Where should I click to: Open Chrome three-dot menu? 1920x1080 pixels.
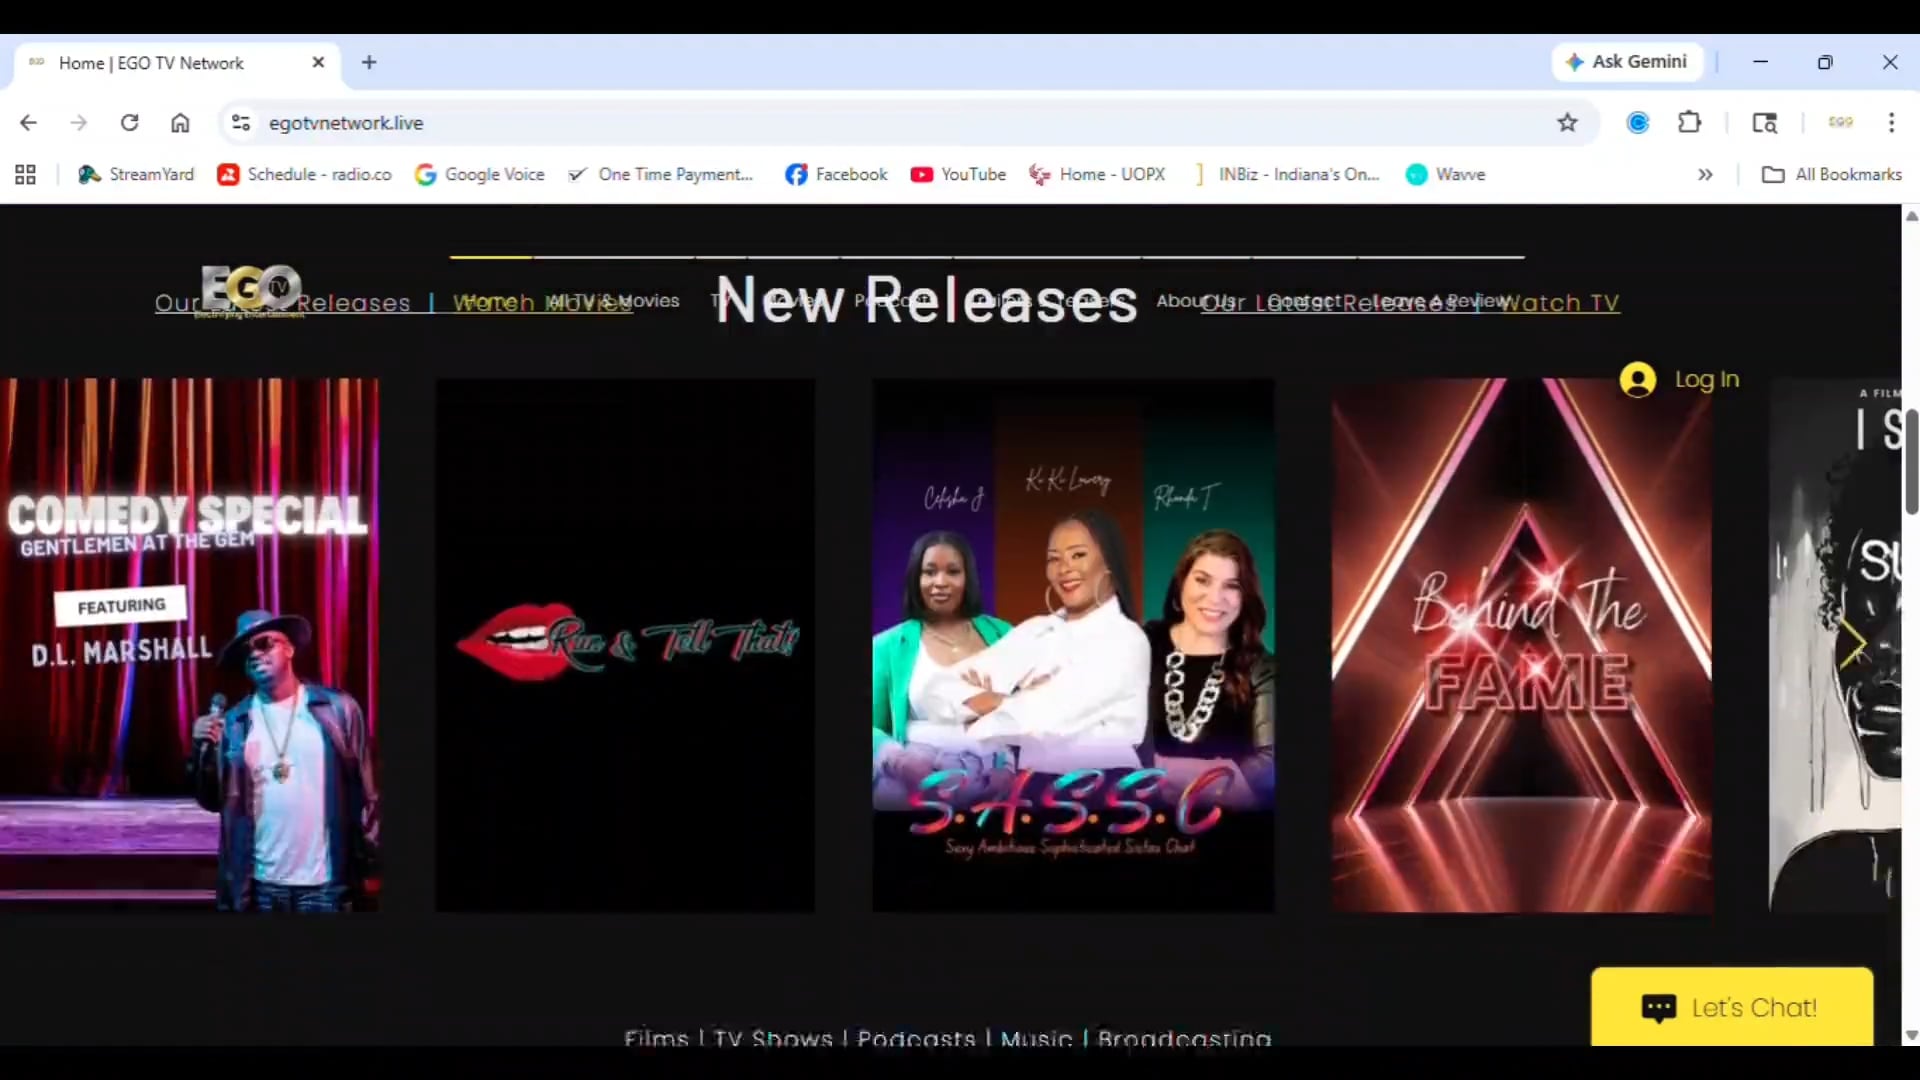[x=1891, y=122]
